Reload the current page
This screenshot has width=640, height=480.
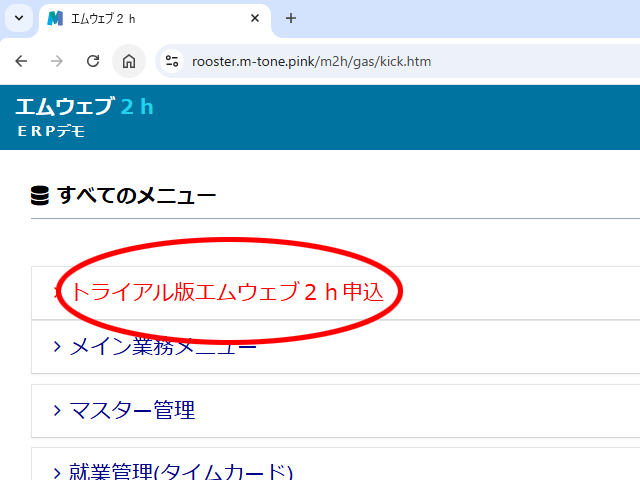(x=93, y=61)
